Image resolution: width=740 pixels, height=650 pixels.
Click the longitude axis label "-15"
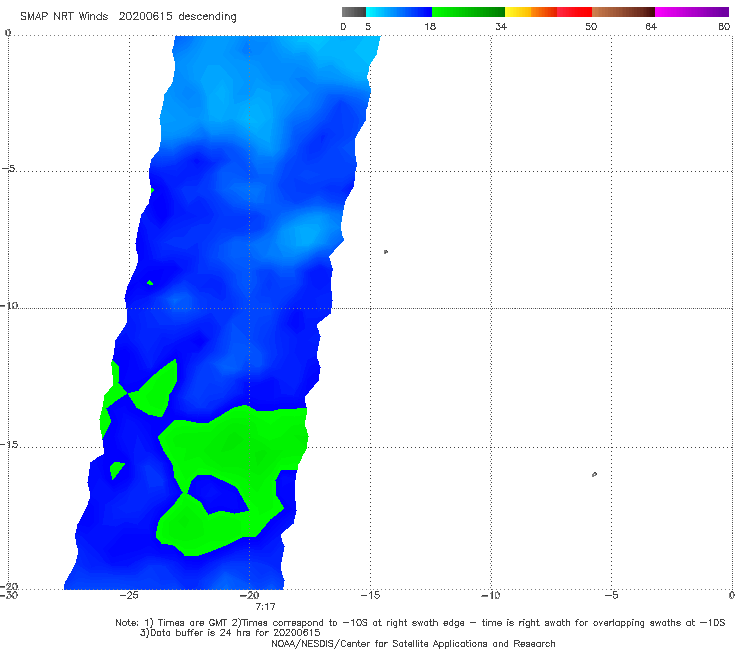(x=370, y=596)
